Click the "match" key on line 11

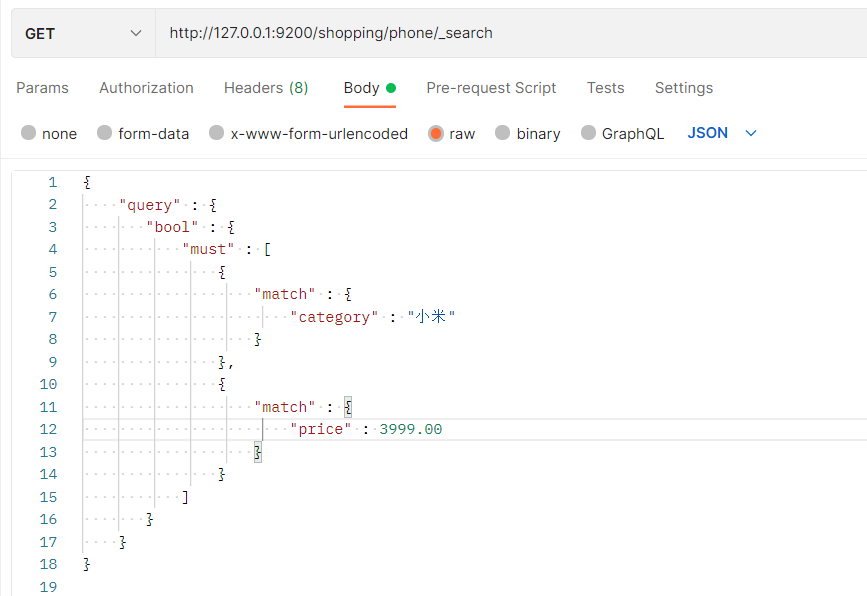click(285, 407)
